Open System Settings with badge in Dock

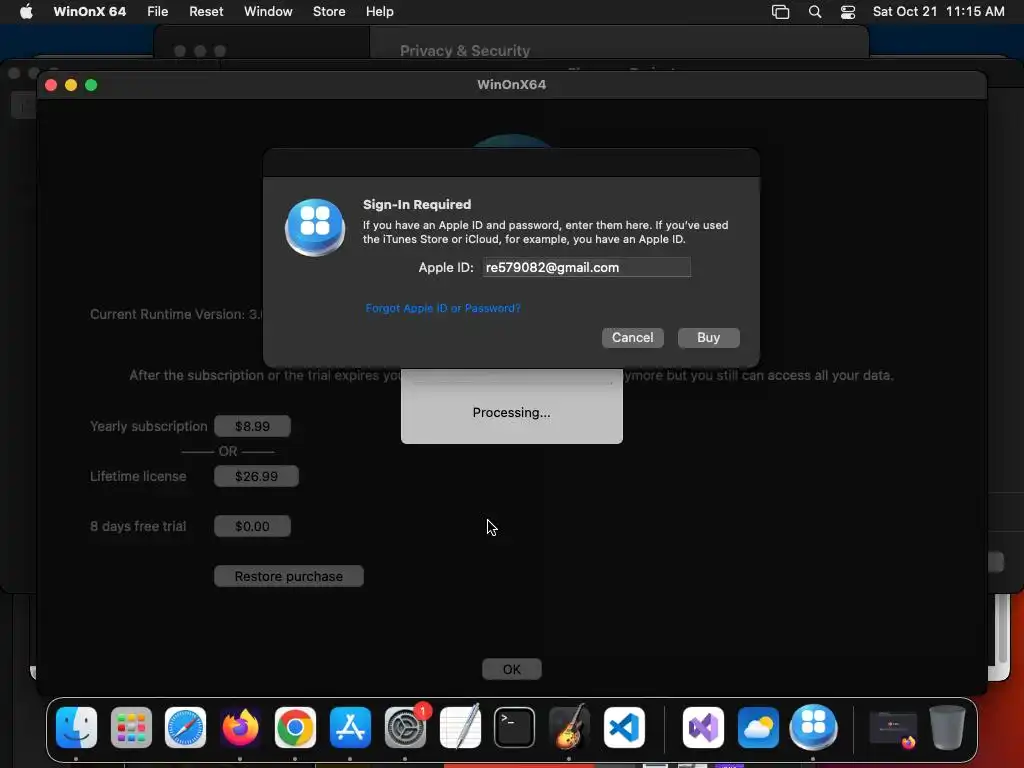pyautogui.click(x=406, y=727)
